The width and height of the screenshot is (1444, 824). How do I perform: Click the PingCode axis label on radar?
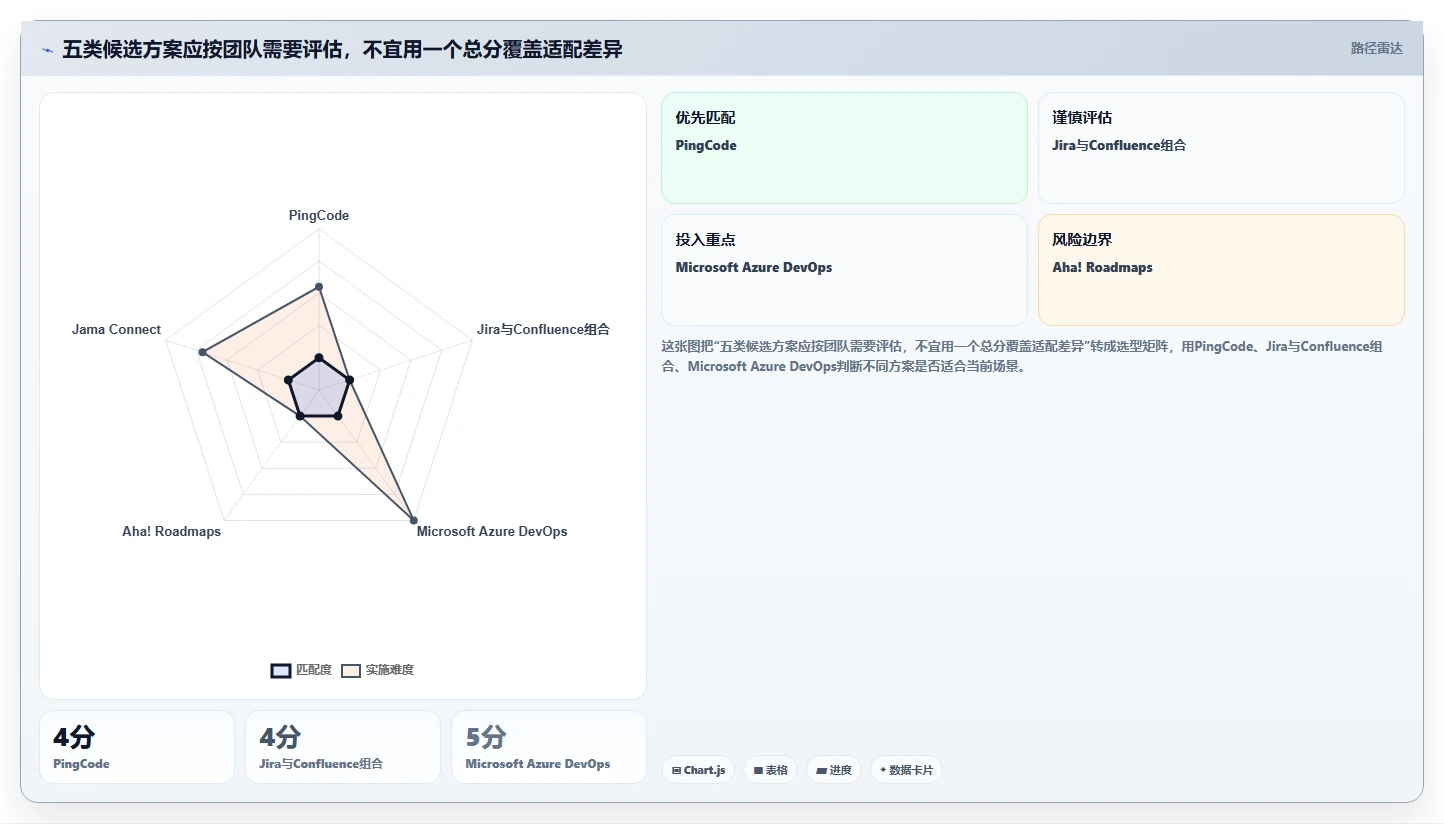click(x=319, y=215)
